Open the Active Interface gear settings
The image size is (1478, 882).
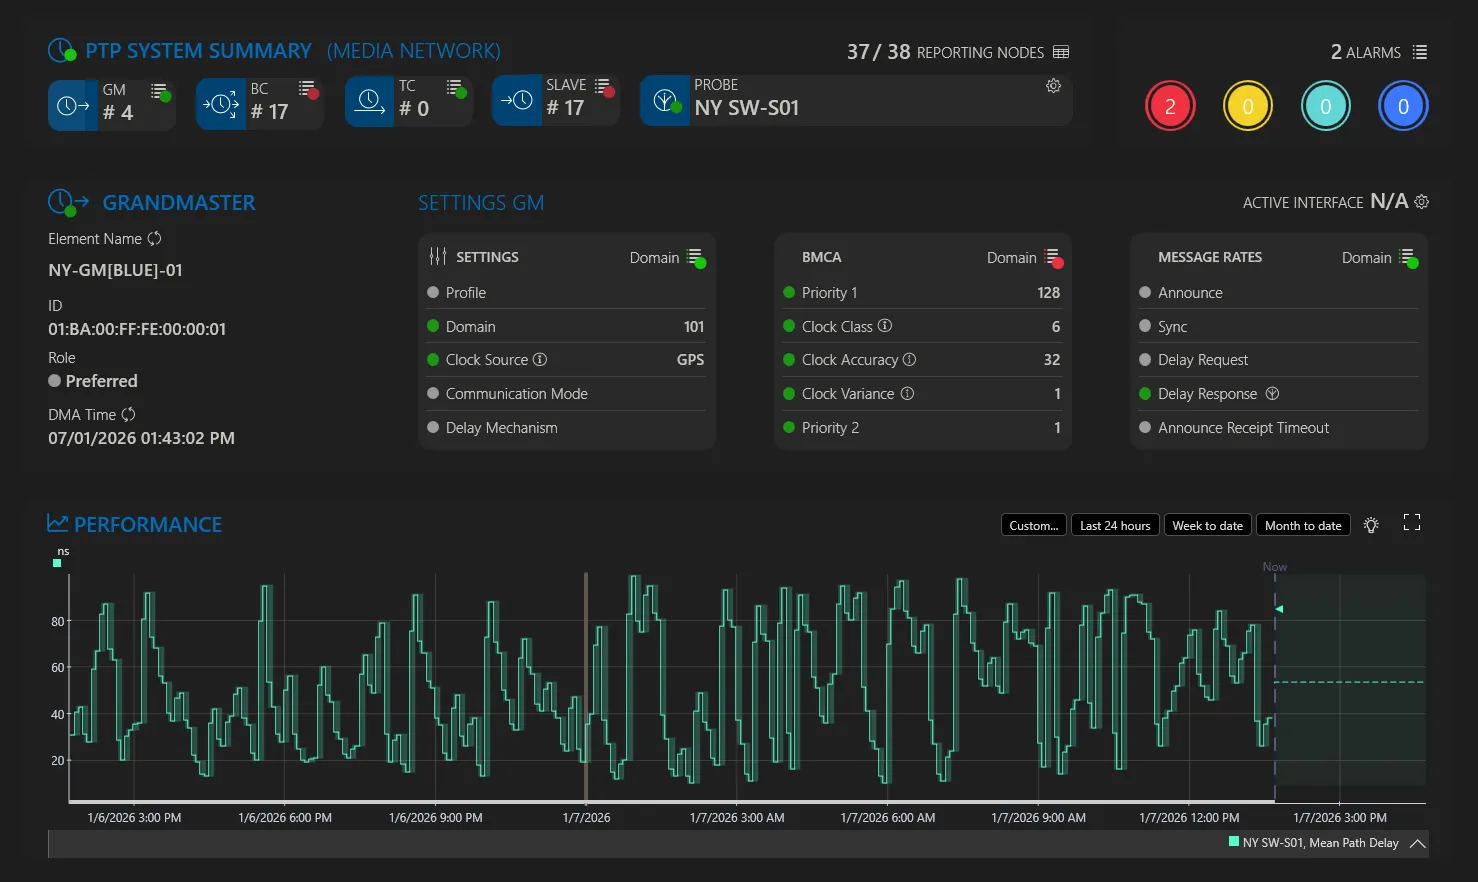click(1421, 202)
